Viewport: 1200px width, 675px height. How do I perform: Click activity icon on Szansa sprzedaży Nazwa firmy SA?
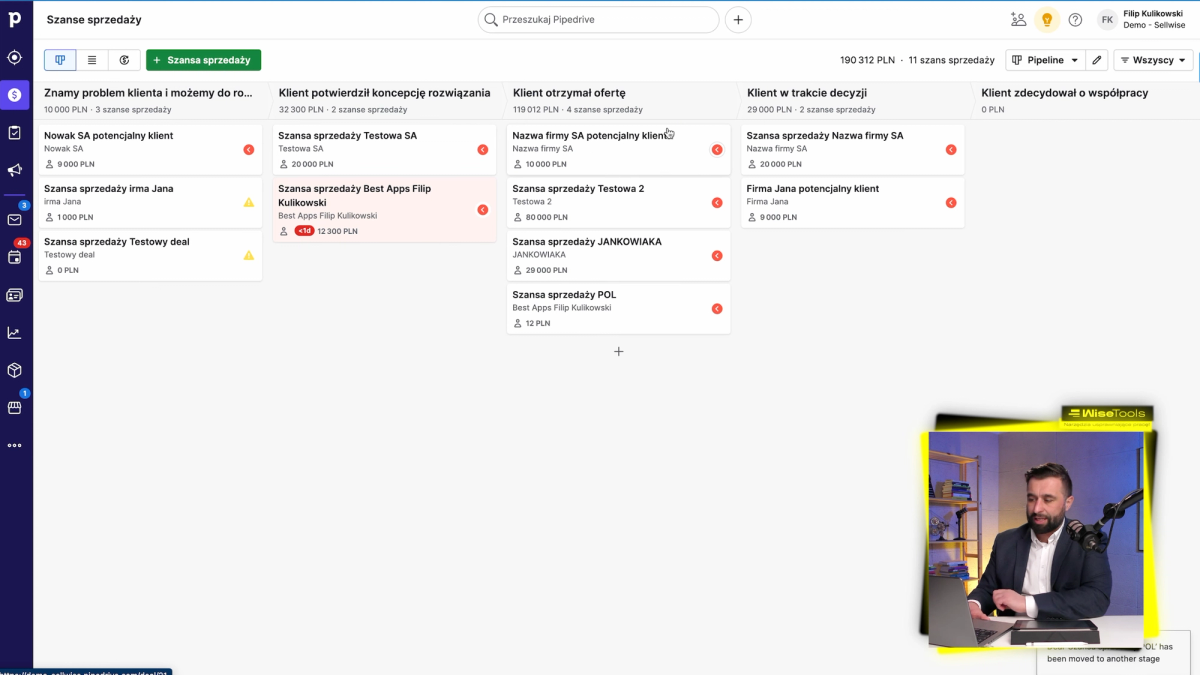pos(951,149)
